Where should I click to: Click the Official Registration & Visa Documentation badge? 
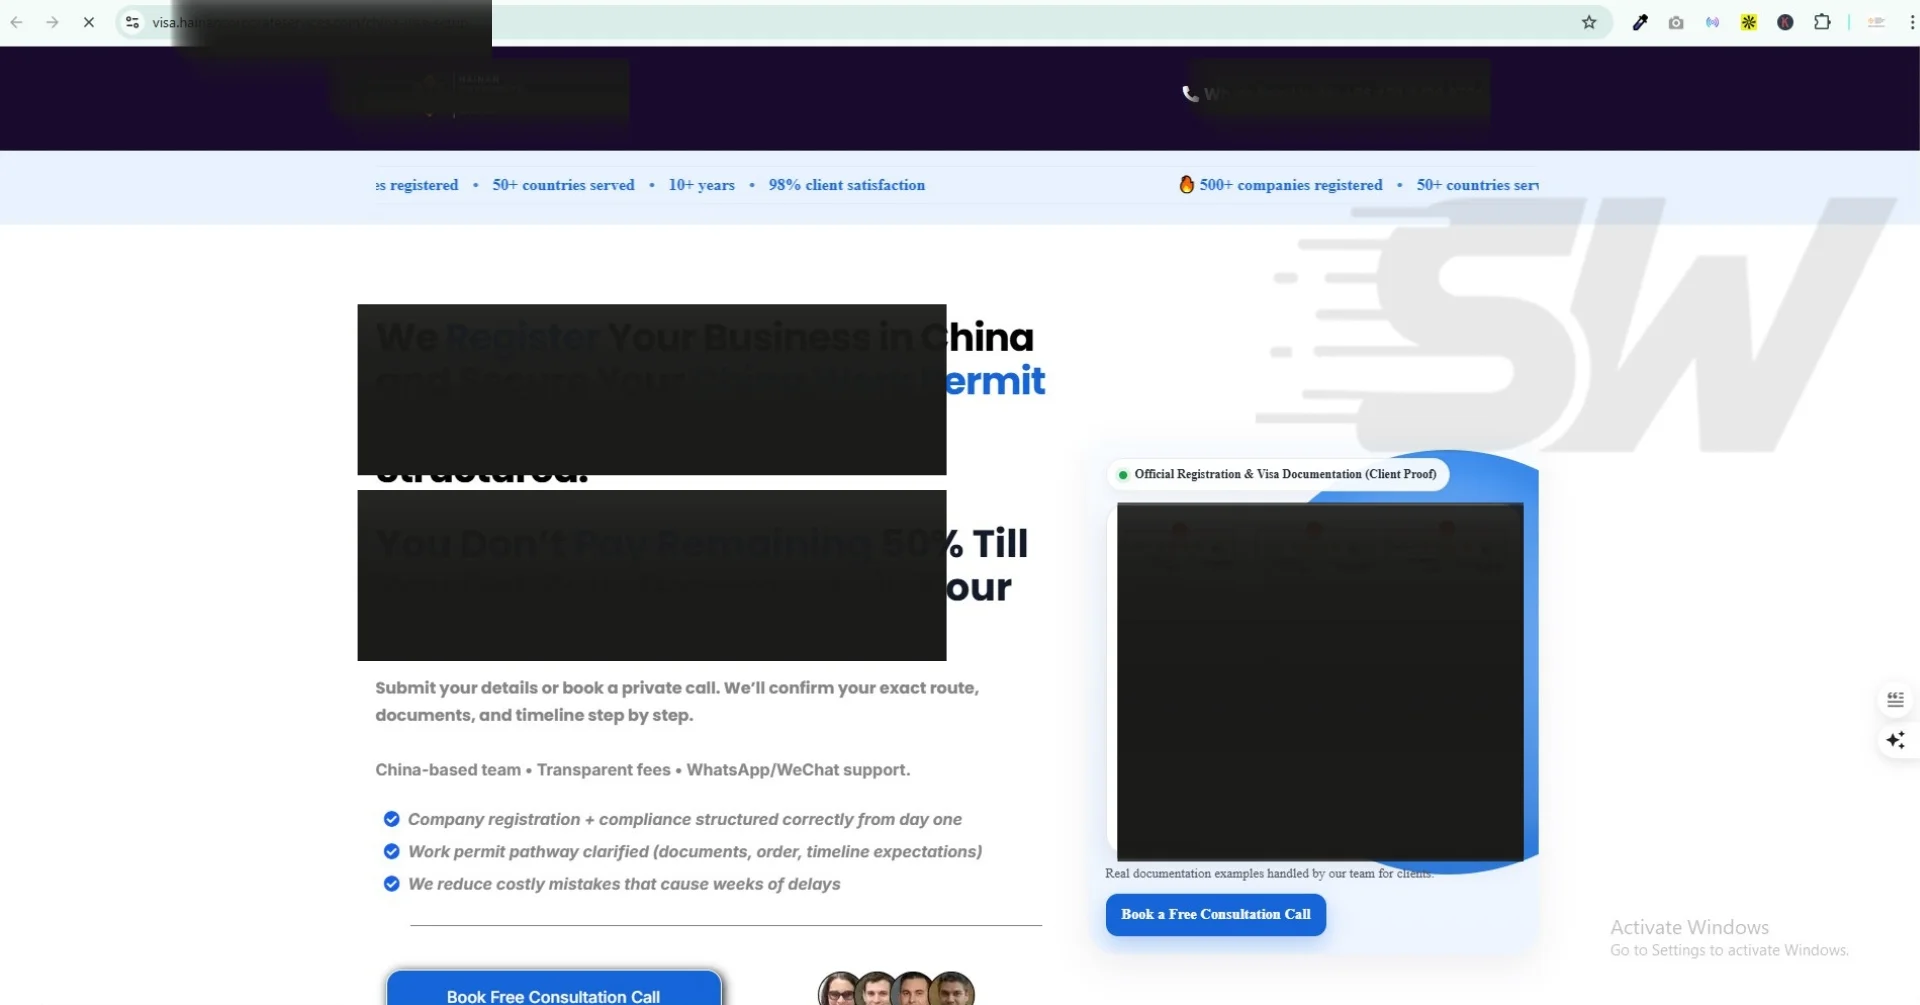point(1278,474)
